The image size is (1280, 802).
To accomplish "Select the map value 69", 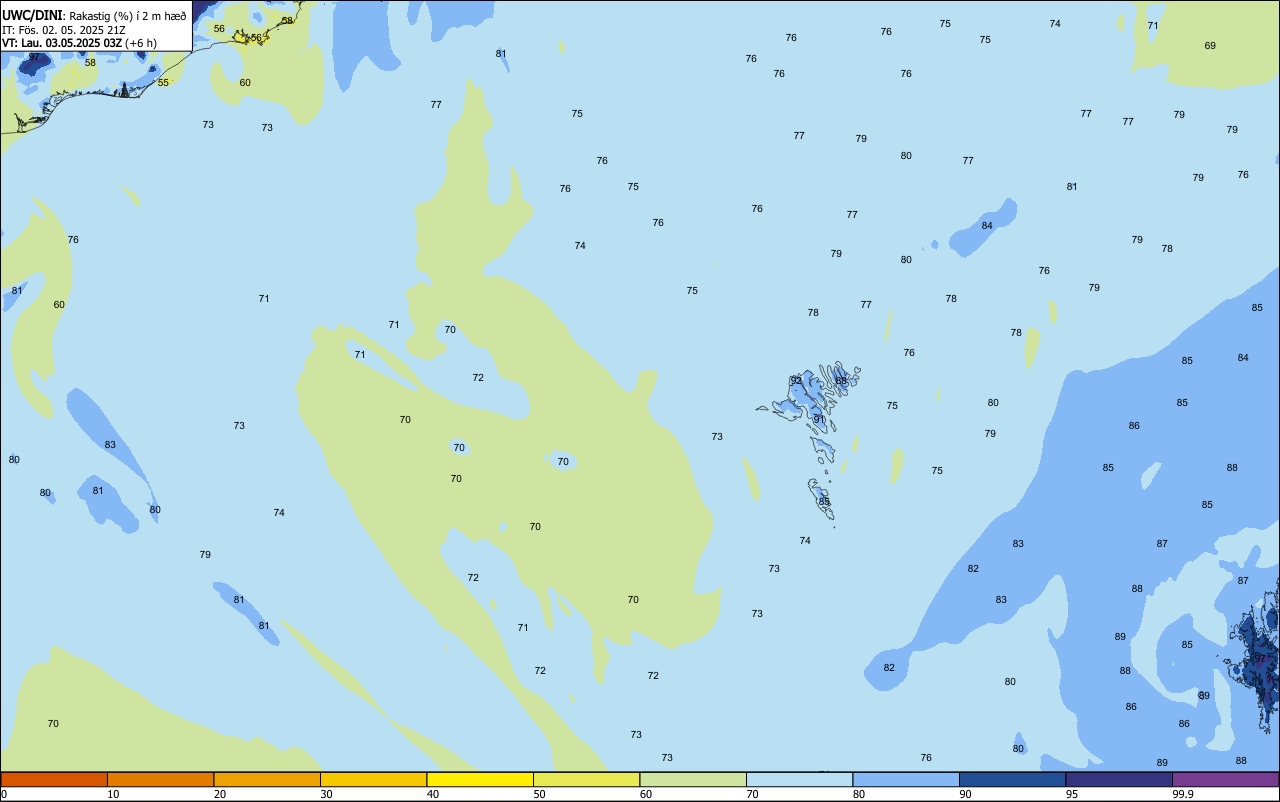I will pos(1210,46).
